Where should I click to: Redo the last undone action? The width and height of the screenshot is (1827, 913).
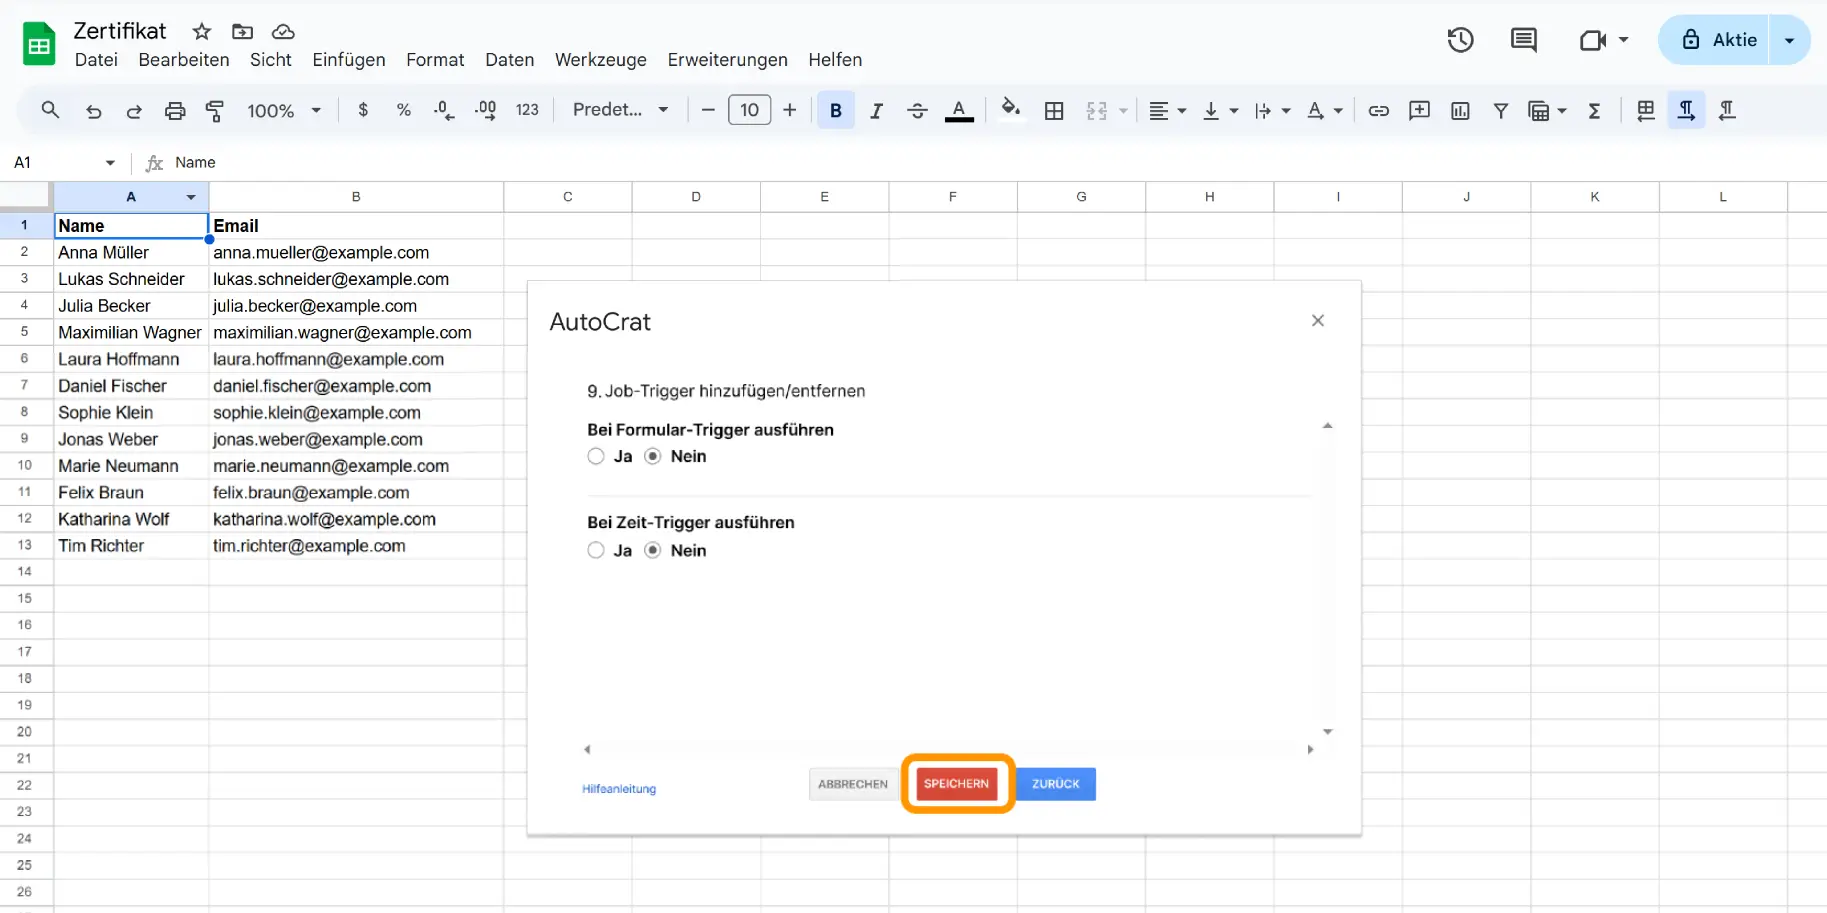pos(134,111)
